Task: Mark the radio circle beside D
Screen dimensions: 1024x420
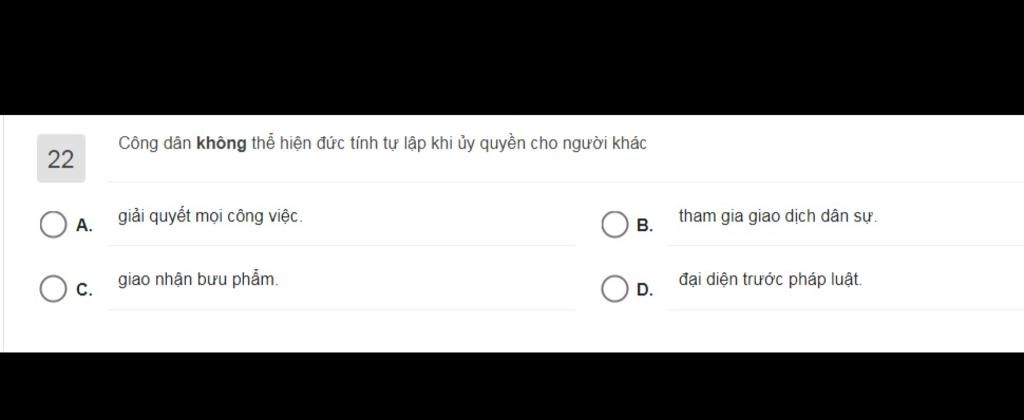Action: pos(614,289)
